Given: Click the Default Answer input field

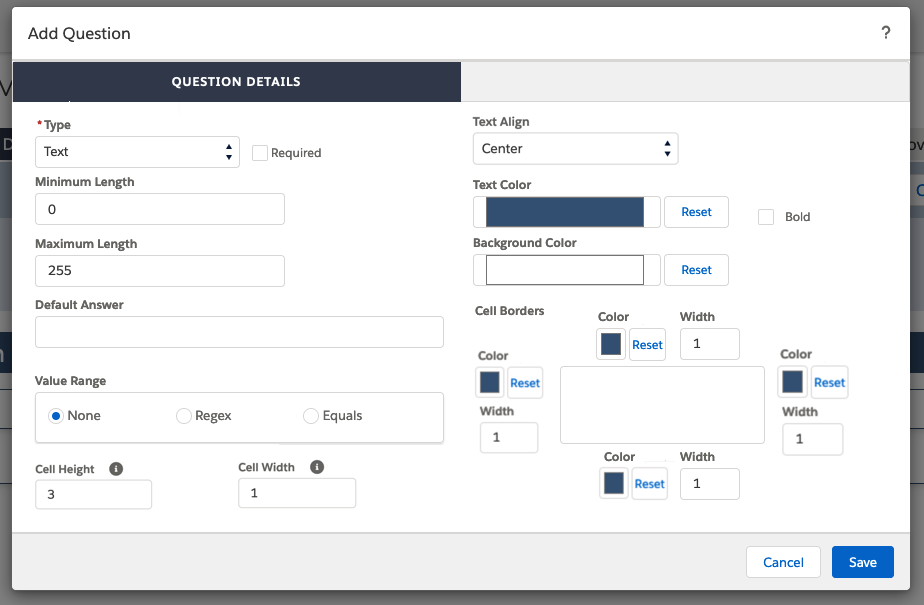Looking at the screenshot, I should coord(239,332).
